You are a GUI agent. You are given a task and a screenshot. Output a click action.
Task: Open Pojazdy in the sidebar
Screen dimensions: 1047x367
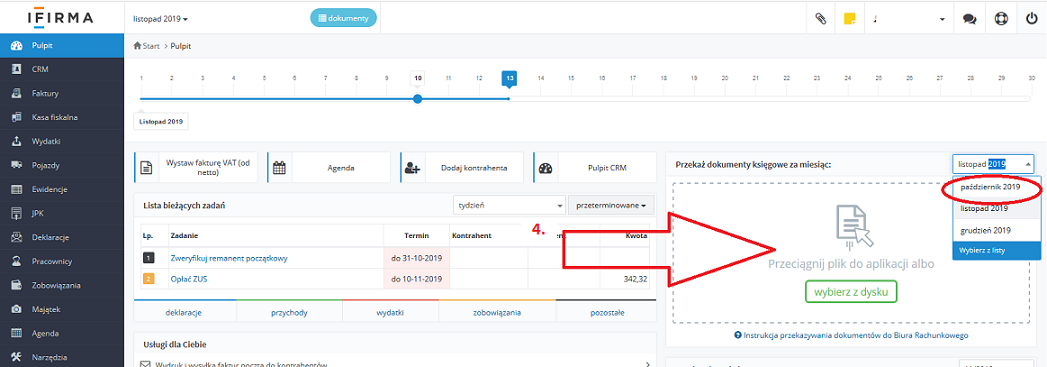62,165
